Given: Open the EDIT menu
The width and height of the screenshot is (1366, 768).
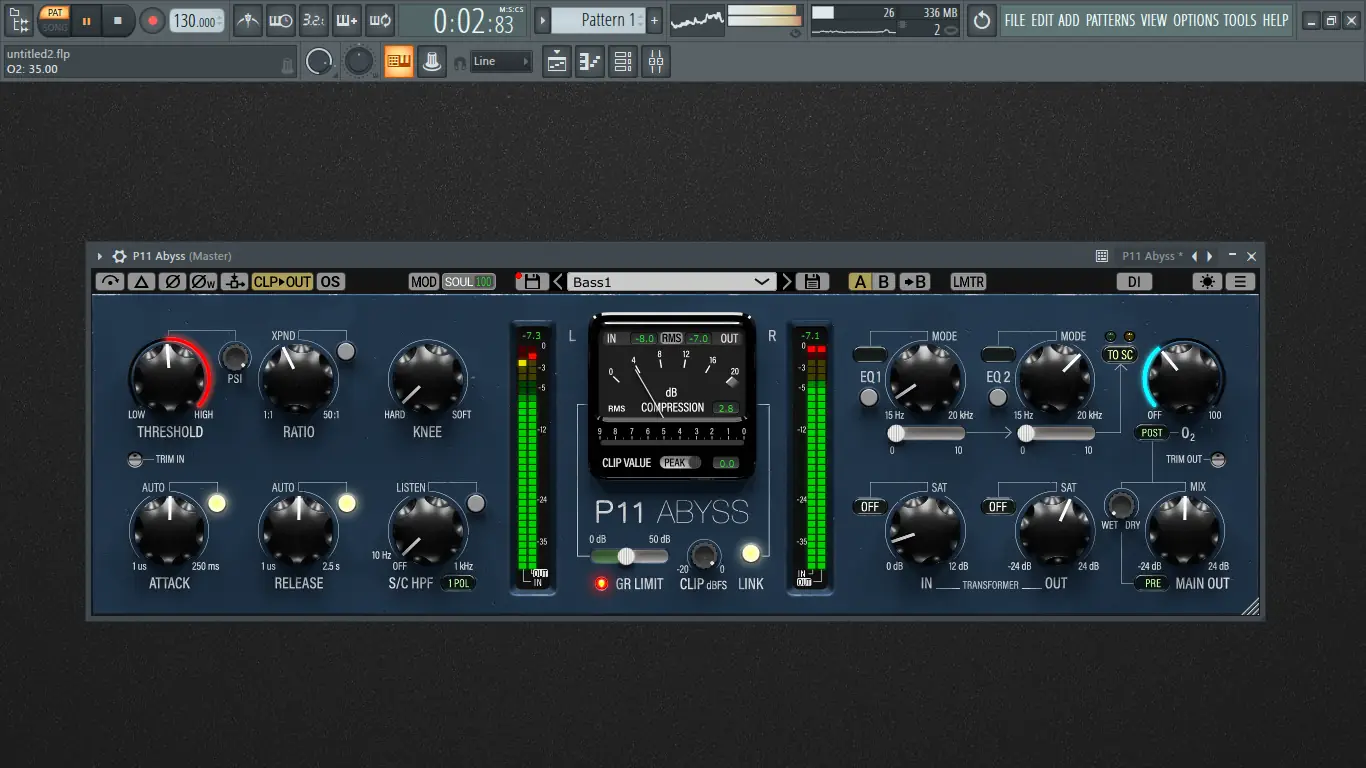Looking at the screenshot, I should 1042,20.
